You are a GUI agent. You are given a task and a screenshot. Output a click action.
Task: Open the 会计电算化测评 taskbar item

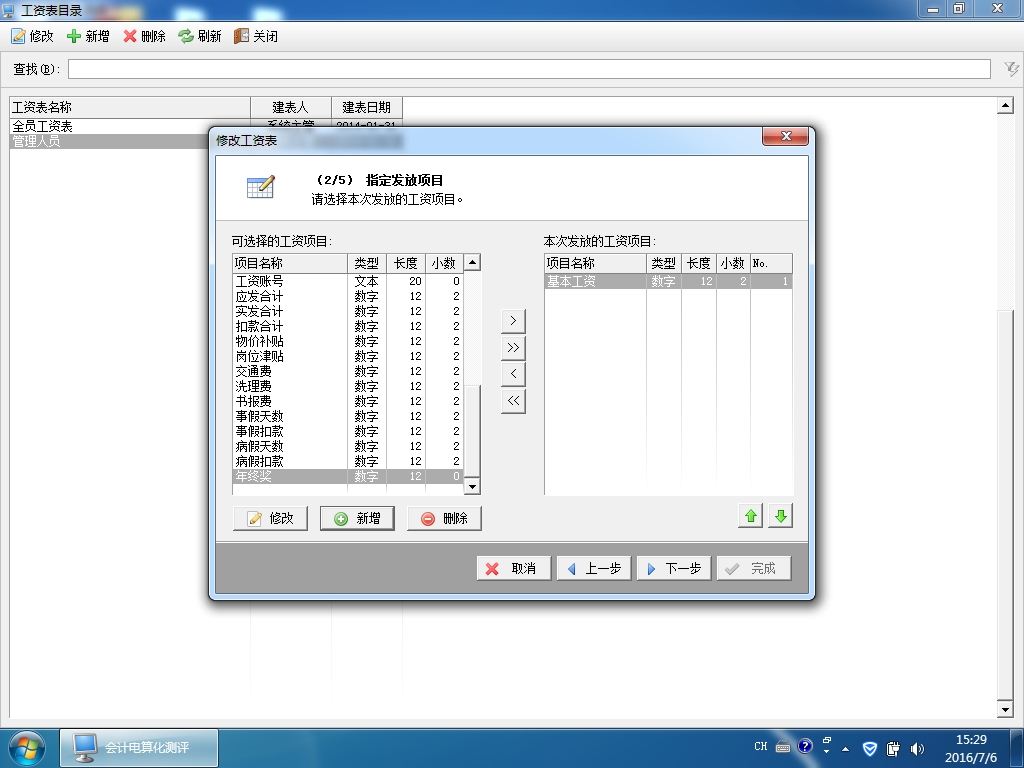tap(139, 748)
